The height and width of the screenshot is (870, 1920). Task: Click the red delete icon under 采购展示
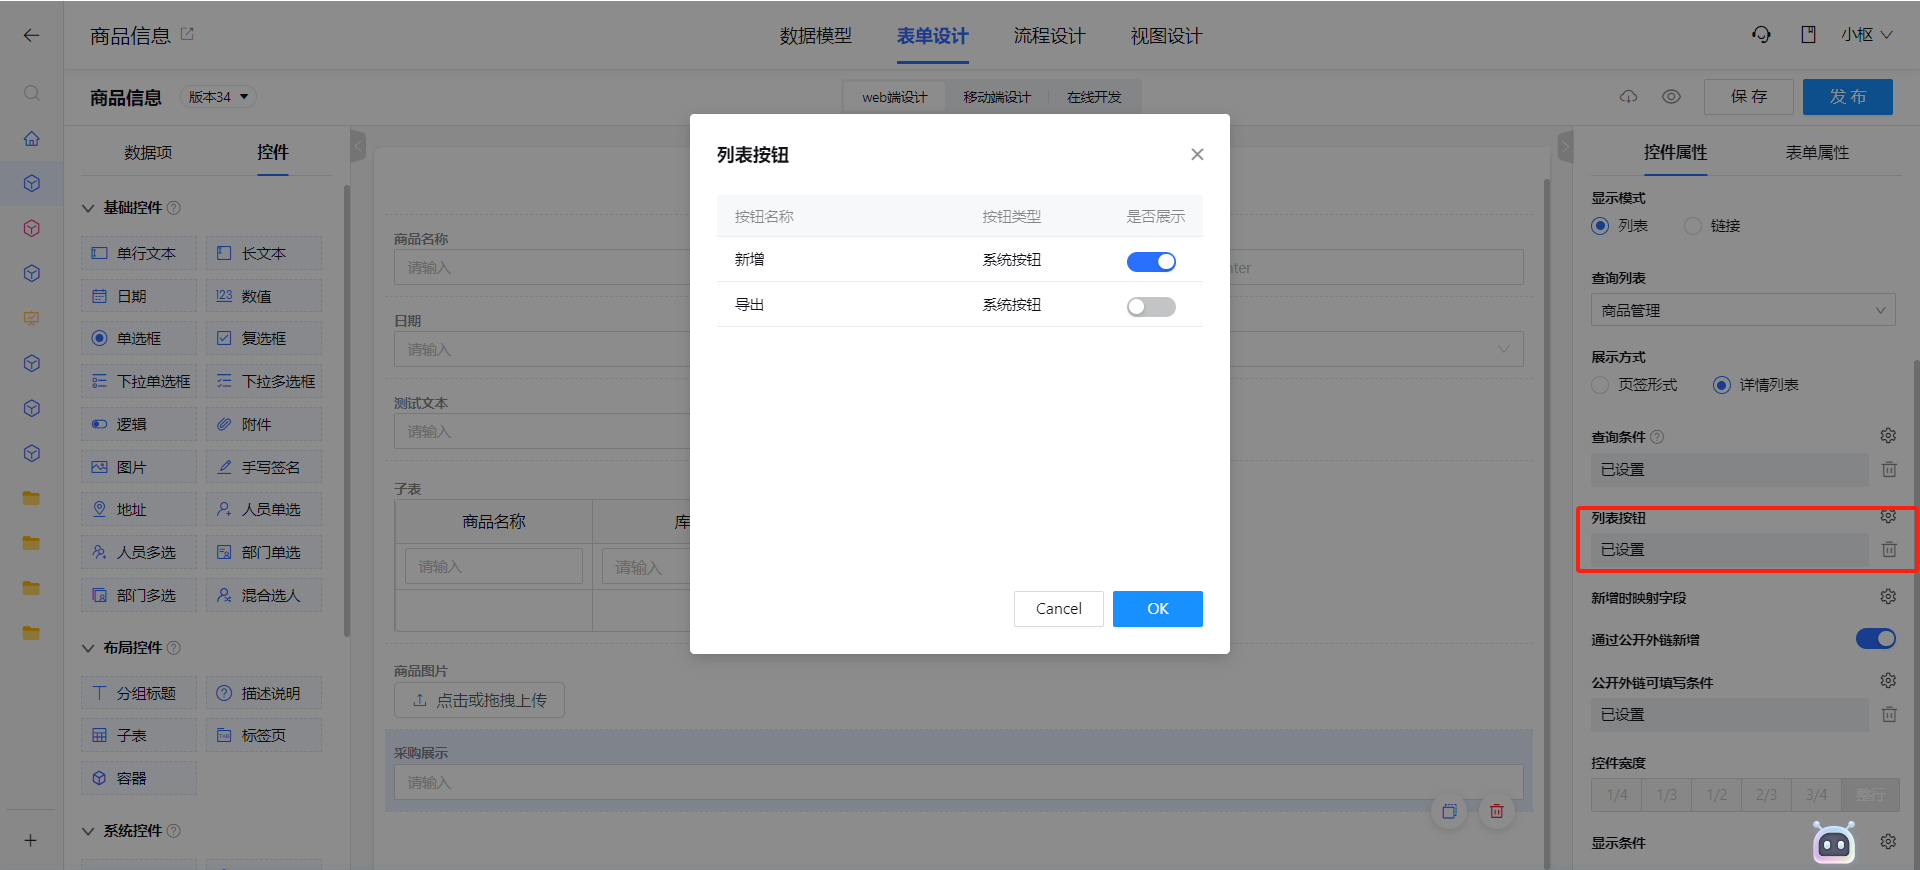1496,811
